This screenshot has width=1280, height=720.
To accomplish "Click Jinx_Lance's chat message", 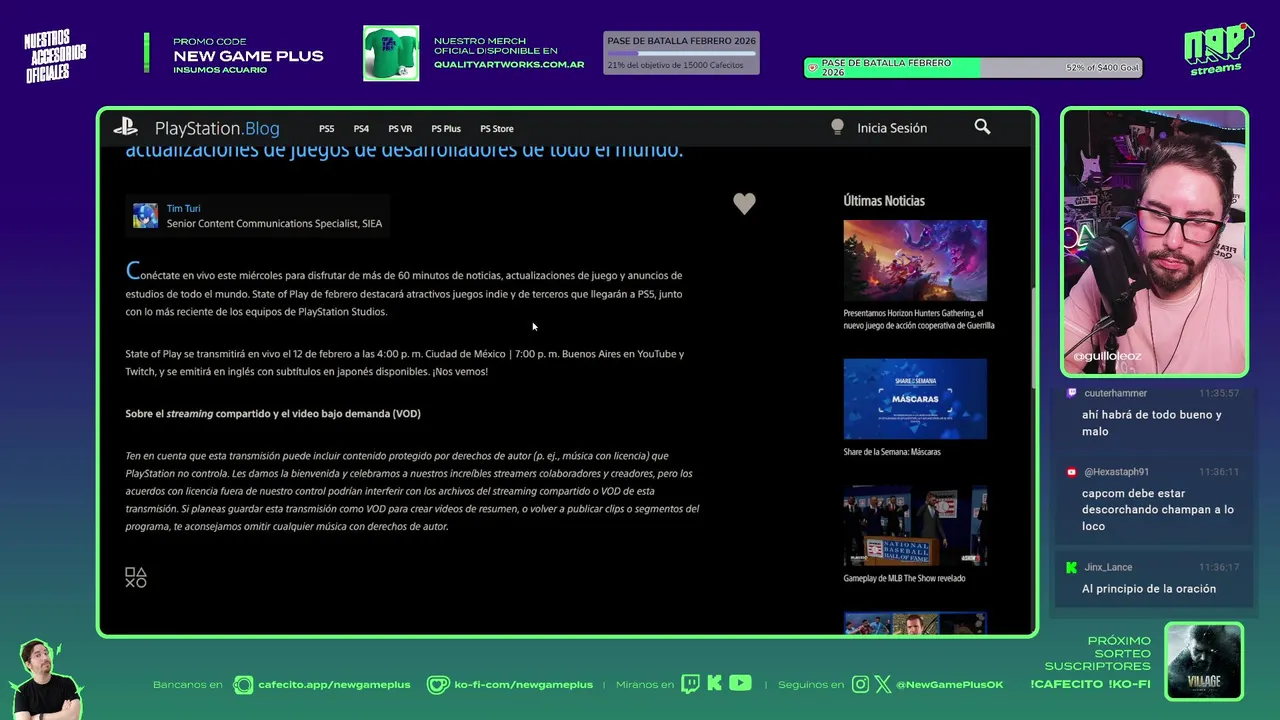I will click(x=1149, y=589).
